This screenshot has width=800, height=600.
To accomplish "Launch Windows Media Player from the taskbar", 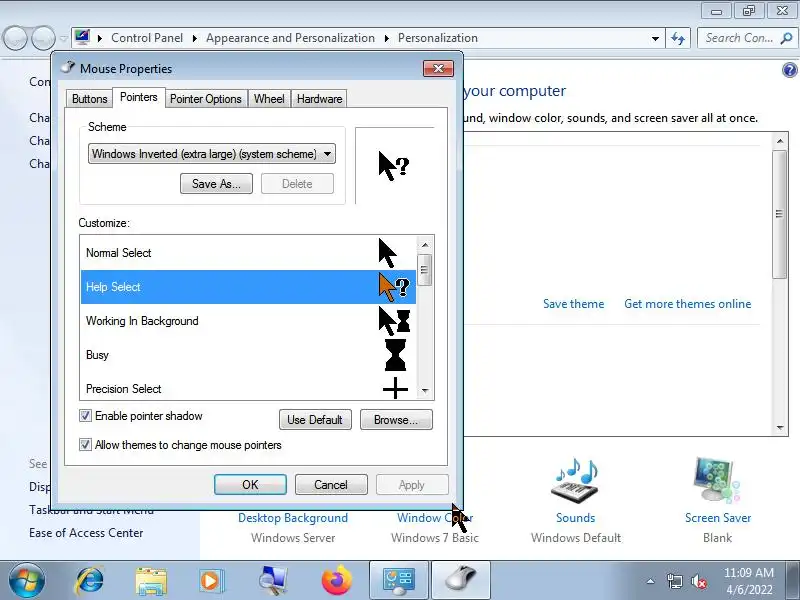I will (x=211, y=581).
